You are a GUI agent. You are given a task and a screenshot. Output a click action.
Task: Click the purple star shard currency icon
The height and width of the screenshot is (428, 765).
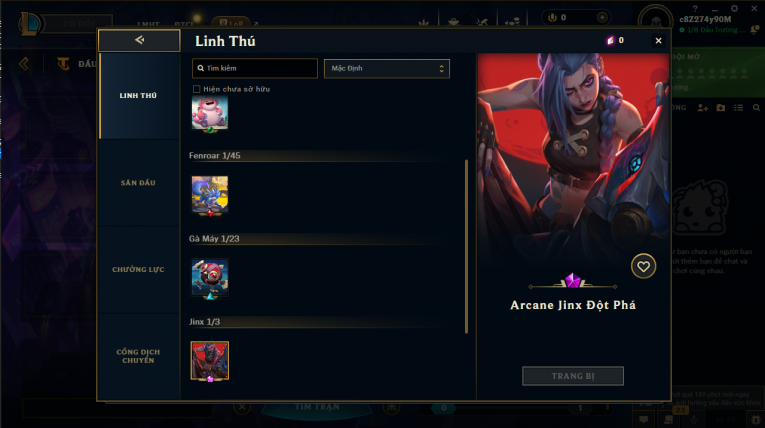tap(610, 41)
